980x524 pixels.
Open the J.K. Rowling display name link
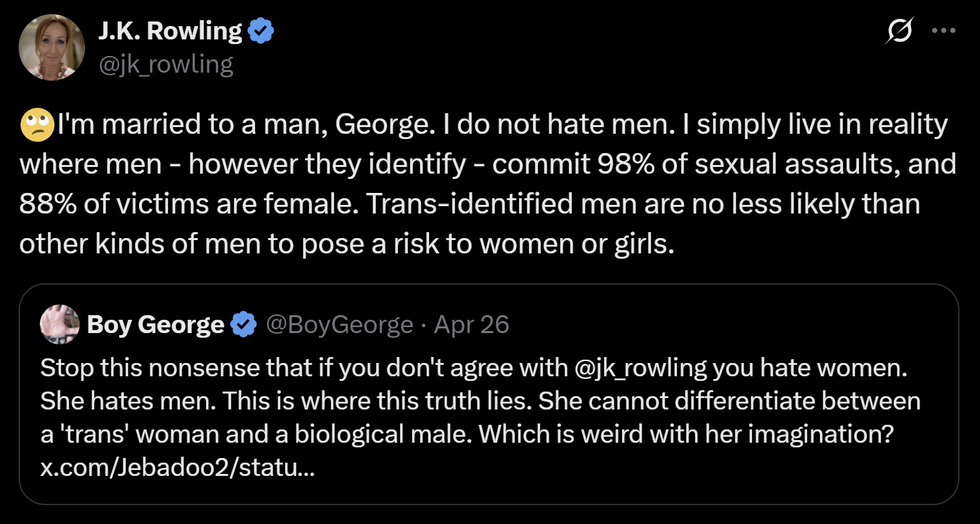(170, 31)
